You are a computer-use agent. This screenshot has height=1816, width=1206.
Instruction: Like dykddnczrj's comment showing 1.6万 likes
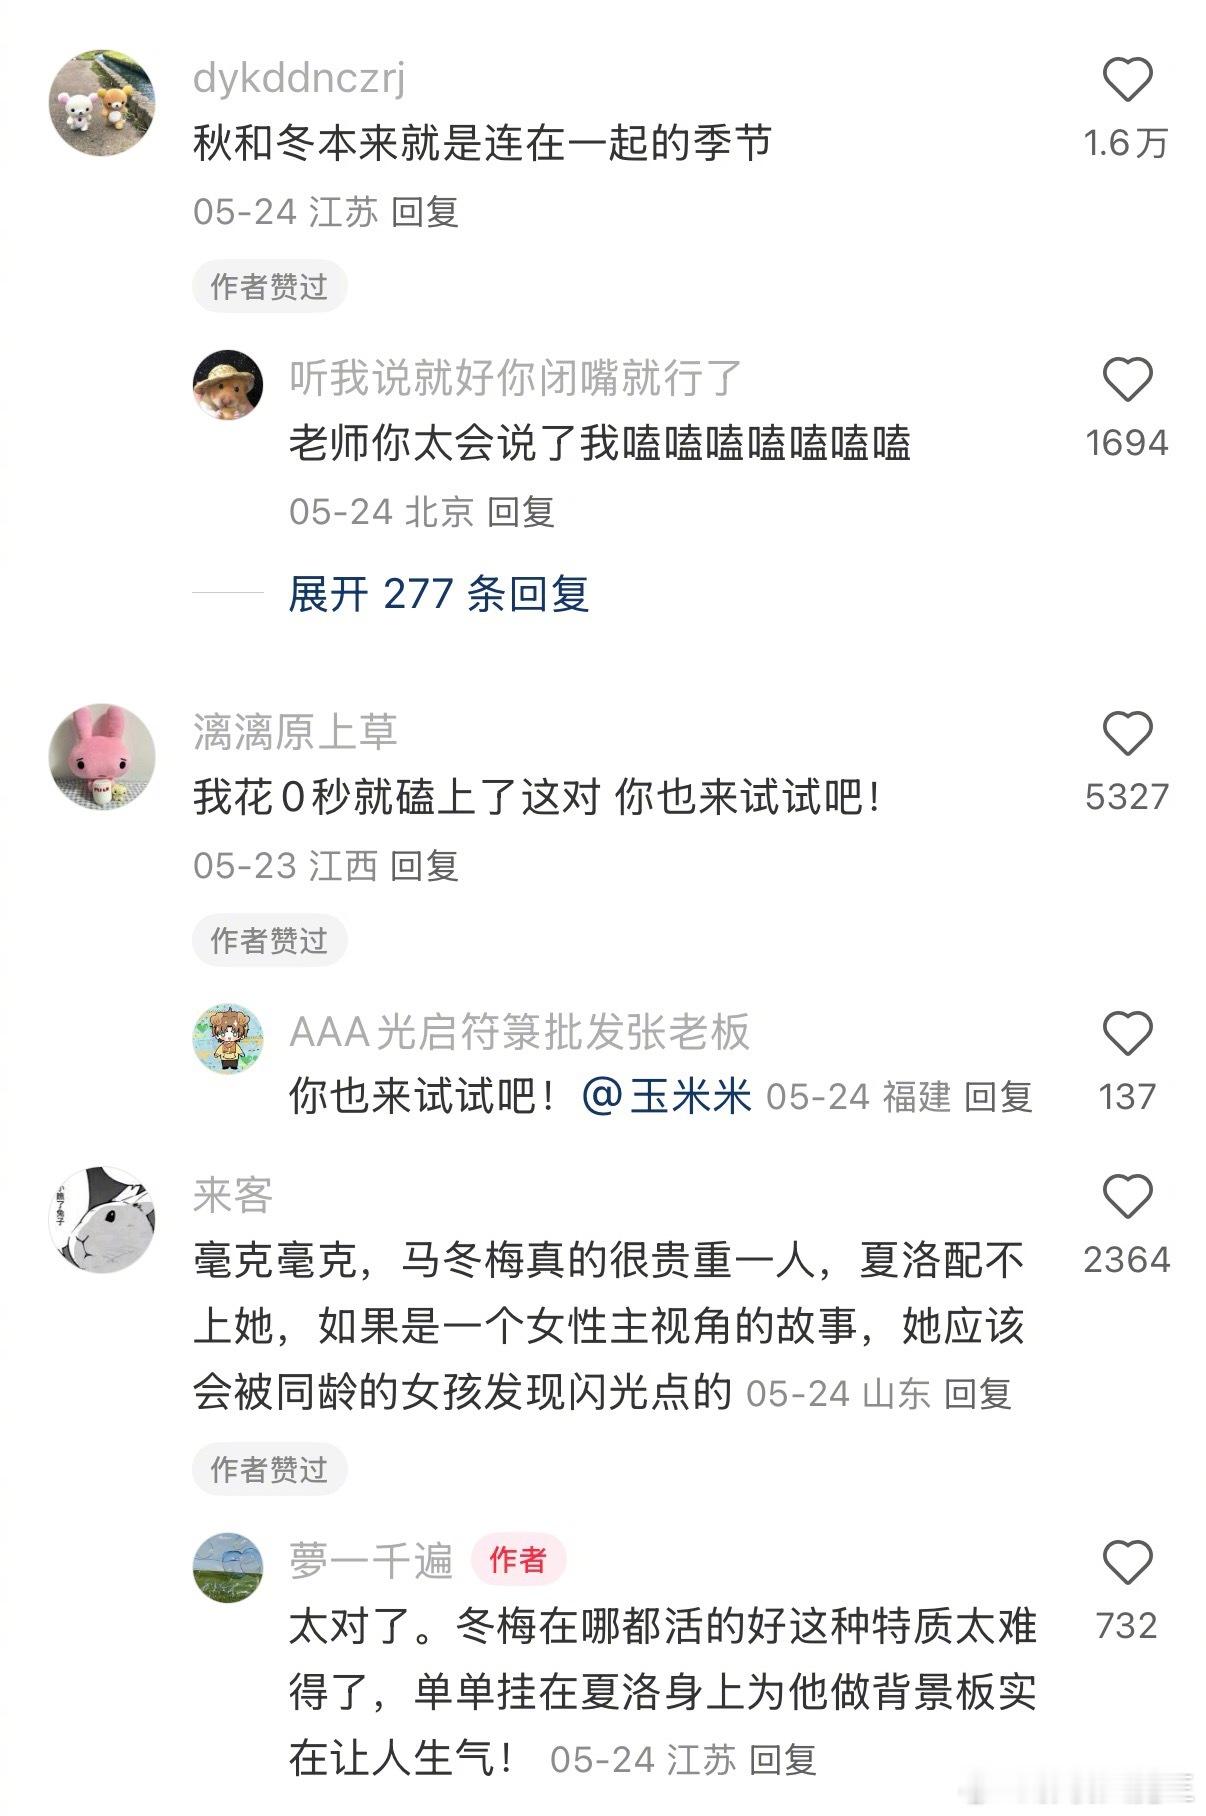pos(1127,80)
